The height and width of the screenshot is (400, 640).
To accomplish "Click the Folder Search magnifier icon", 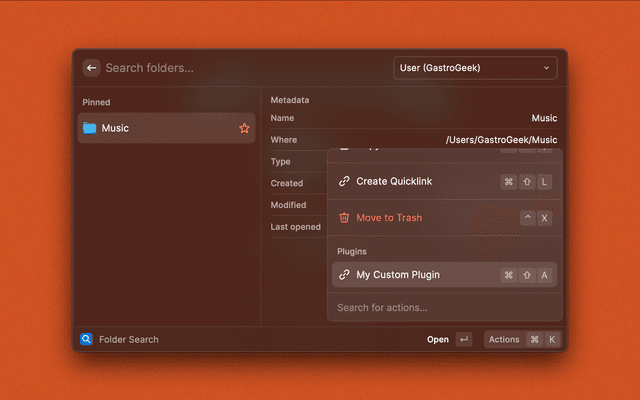I will coord(86,339).
